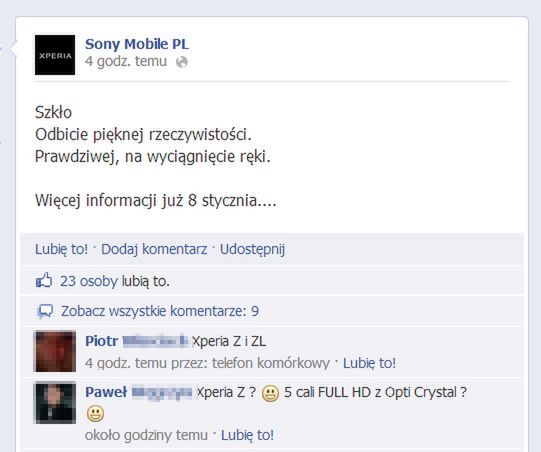Open the Xperia profile picture
Image resolution: width=541 pixels, height=452 pixels.
(x=55, y=55)
